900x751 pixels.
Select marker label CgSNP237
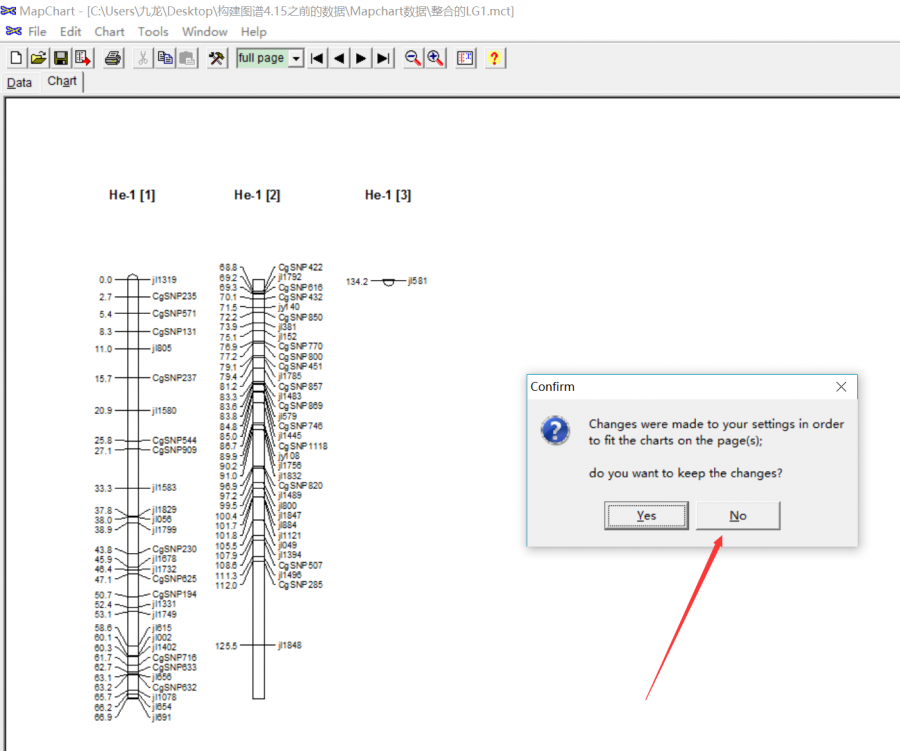[174, 378]
